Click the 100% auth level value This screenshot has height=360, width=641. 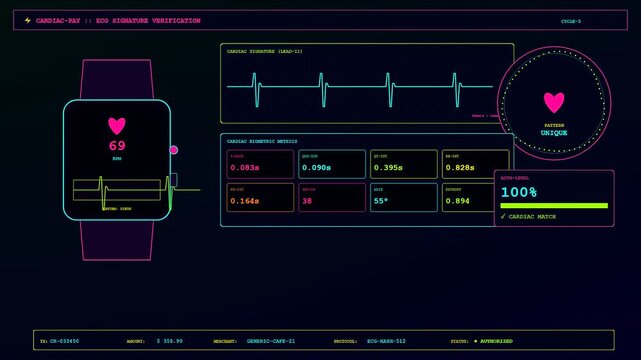519,192
